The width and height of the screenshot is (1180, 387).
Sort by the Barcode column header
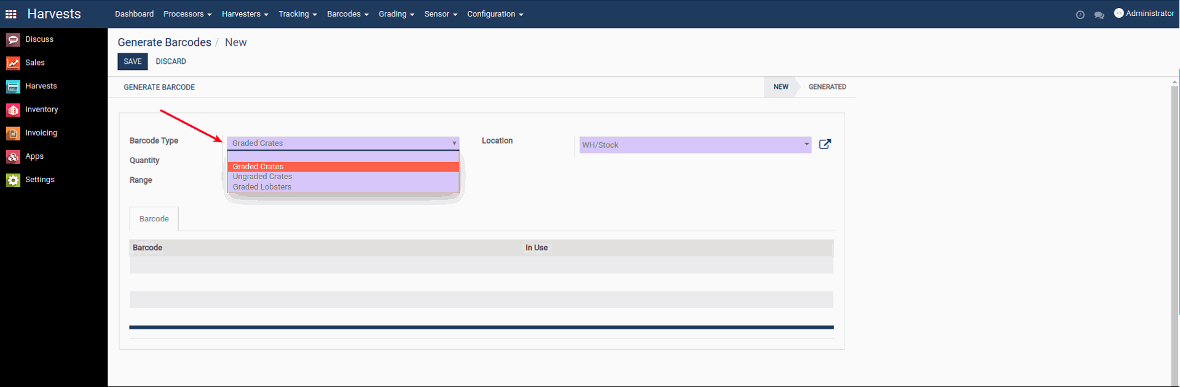coord(148,248)
